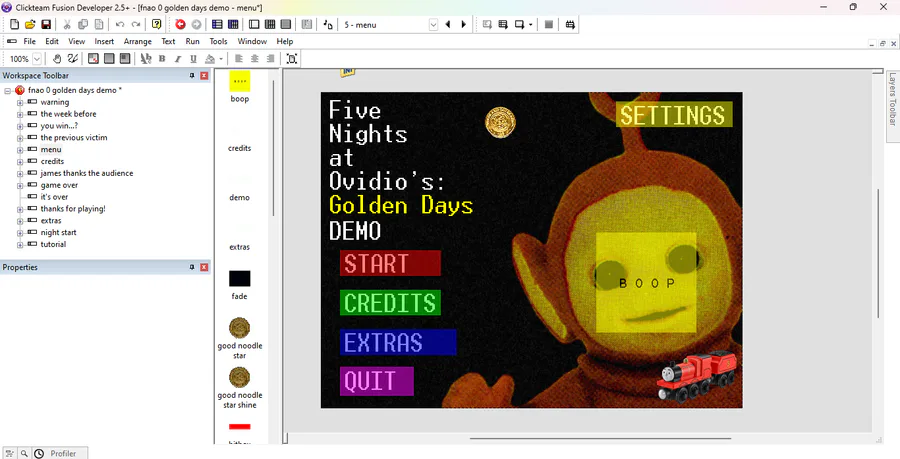The height and width of the screenshot is (459, 900).
Task: Click the Center frame icon
Action: pos(292,59)
